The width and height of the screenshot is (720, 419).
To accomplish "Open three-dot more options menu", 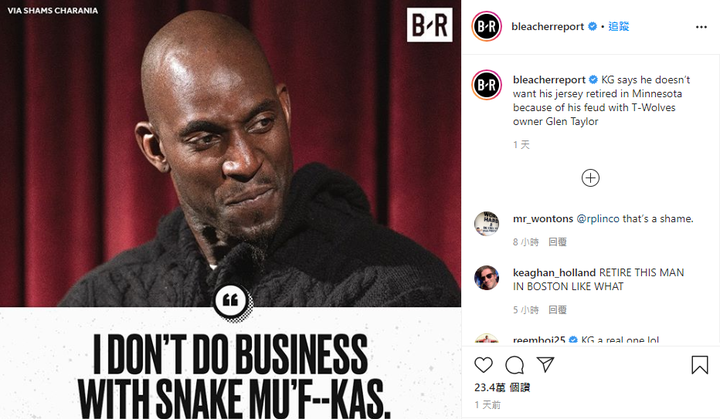I will coord(701,27).
